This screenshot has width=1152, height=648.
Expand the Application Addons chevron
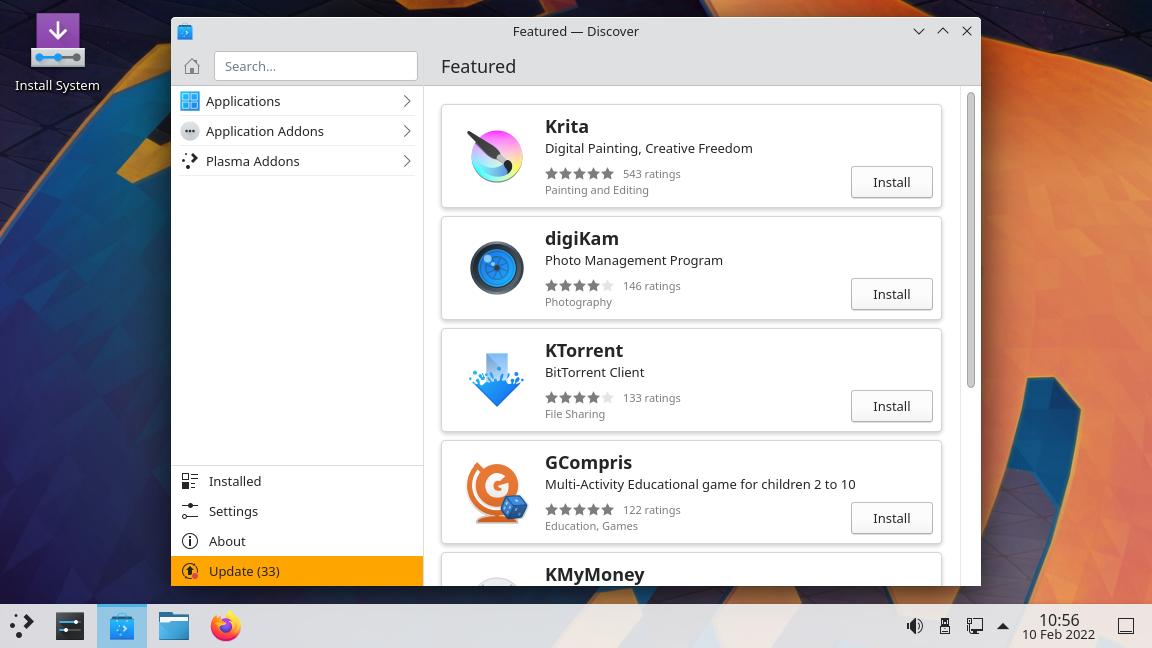tap(406, 132)
